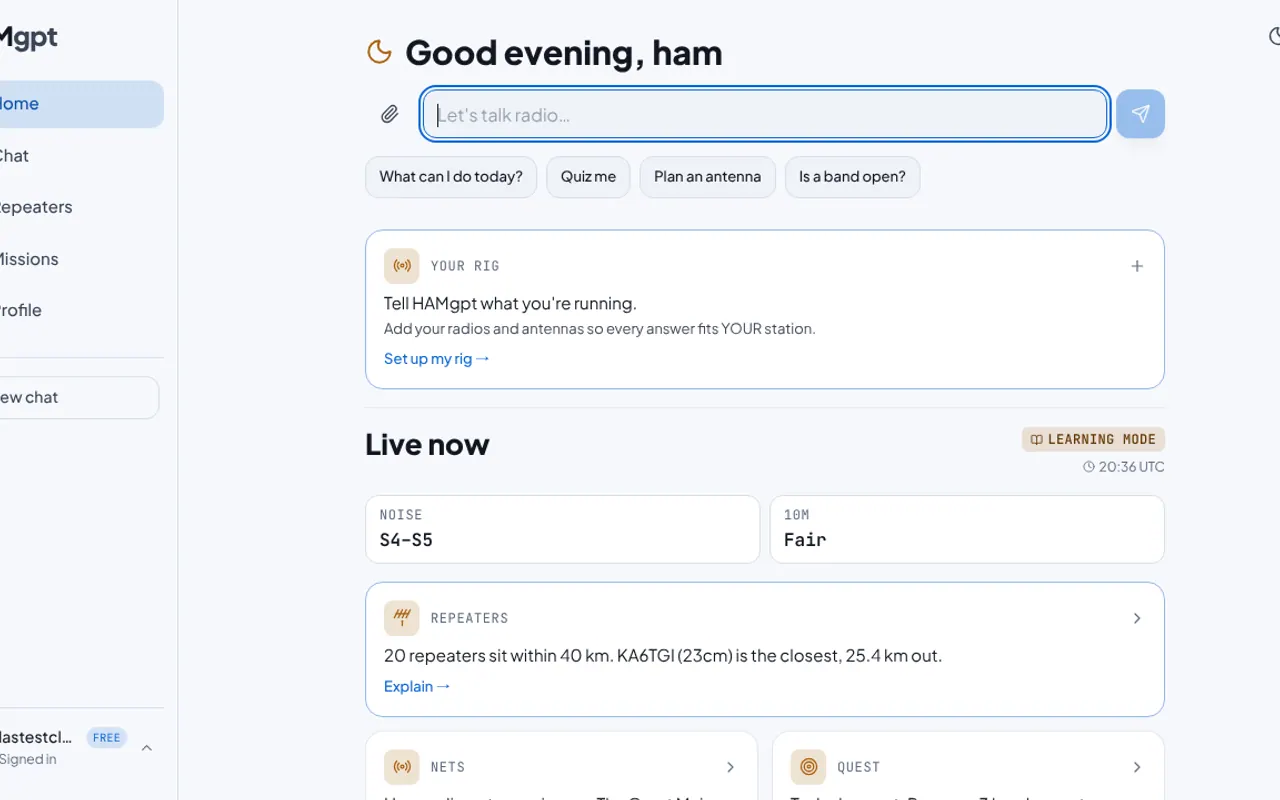Screen dimensions: 1280x800
Task: Open the repeaters 'Explain' link
Action: point(417,686)
